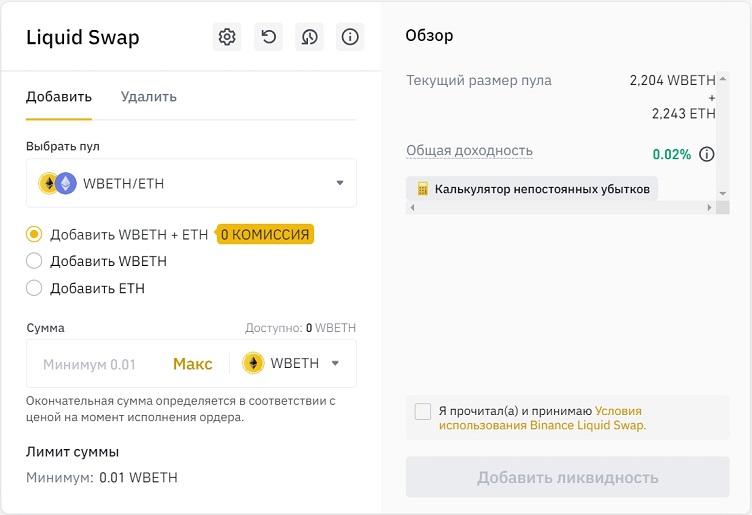Open the WBETH currency dropdown arrow
The image size is (752, 515).
(x=335, y=363)
